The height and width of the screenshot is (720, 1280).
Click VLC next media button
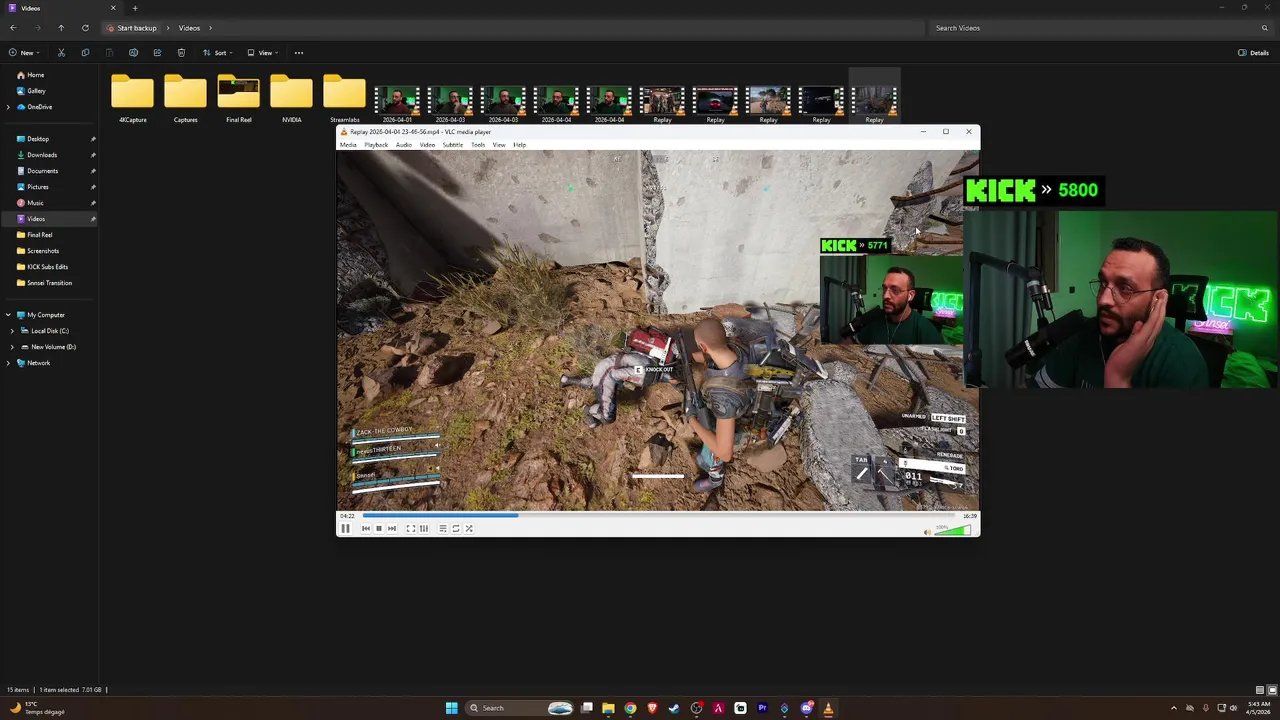[x=391, y=528]
